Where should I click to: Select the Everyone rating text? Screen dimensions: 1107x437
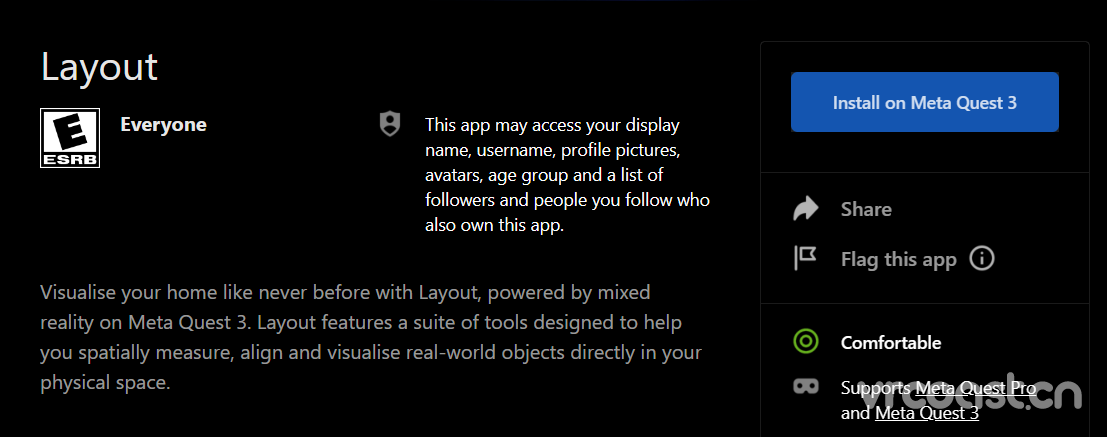(x=164, y=125)
